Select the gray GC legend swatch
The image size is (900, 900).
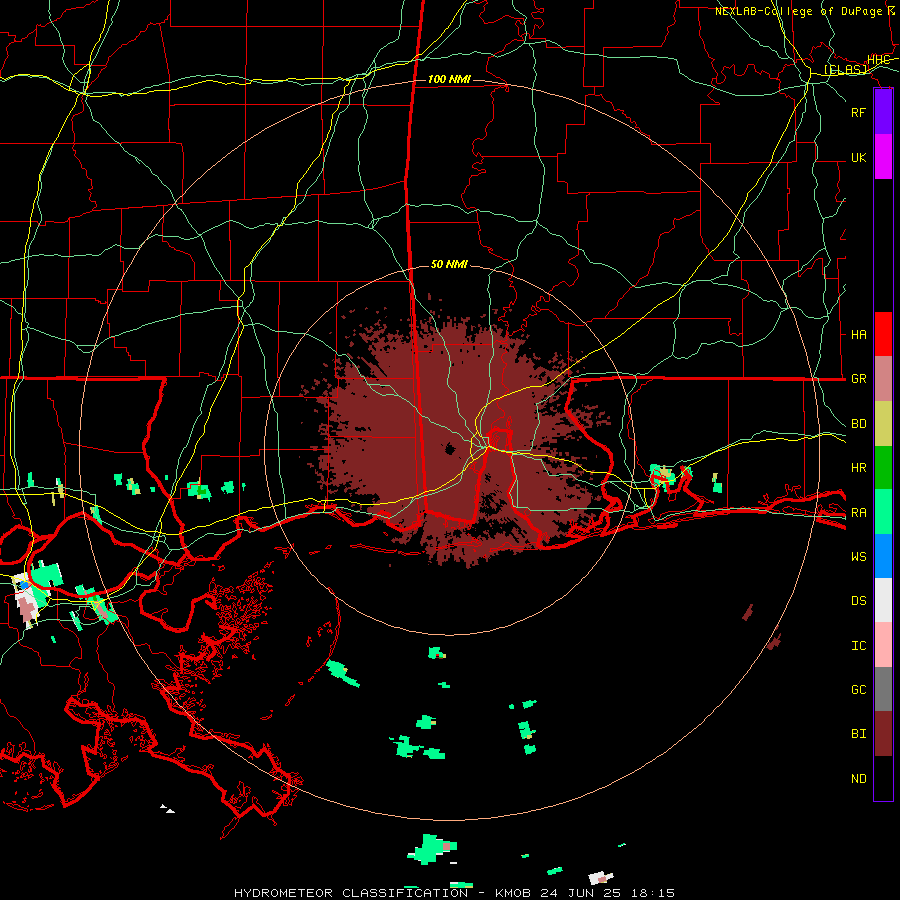(x=883, y=689)
